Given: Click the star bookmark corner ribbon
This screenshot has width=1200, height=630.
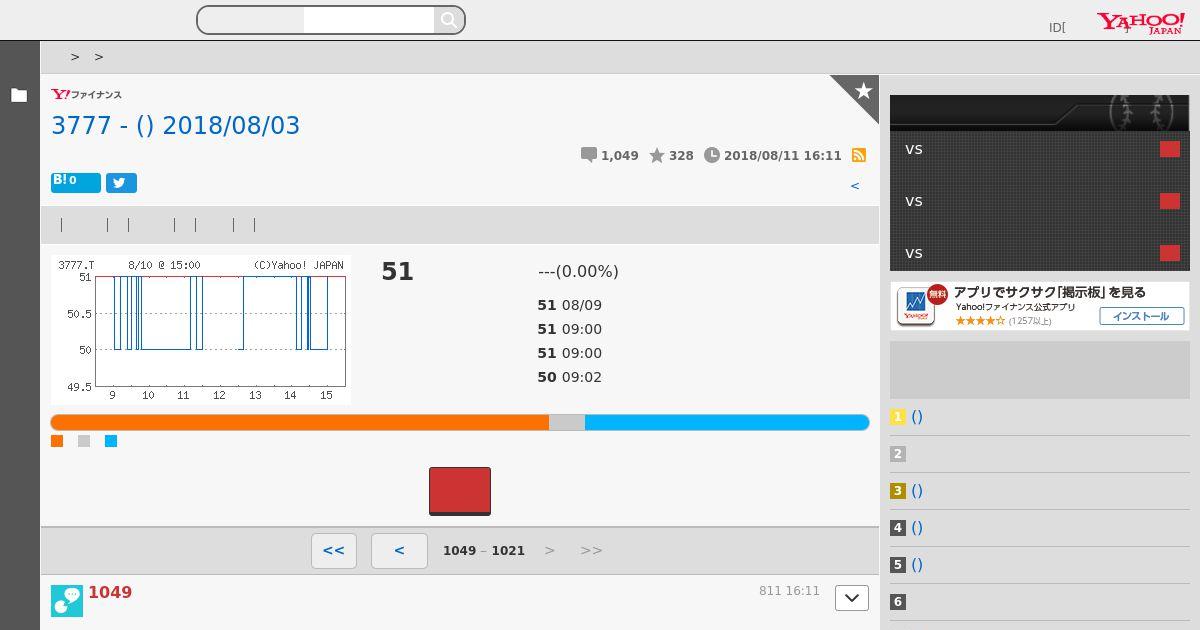Looking at the screenshot, I should pyautogui.click(x=863, y=91).
